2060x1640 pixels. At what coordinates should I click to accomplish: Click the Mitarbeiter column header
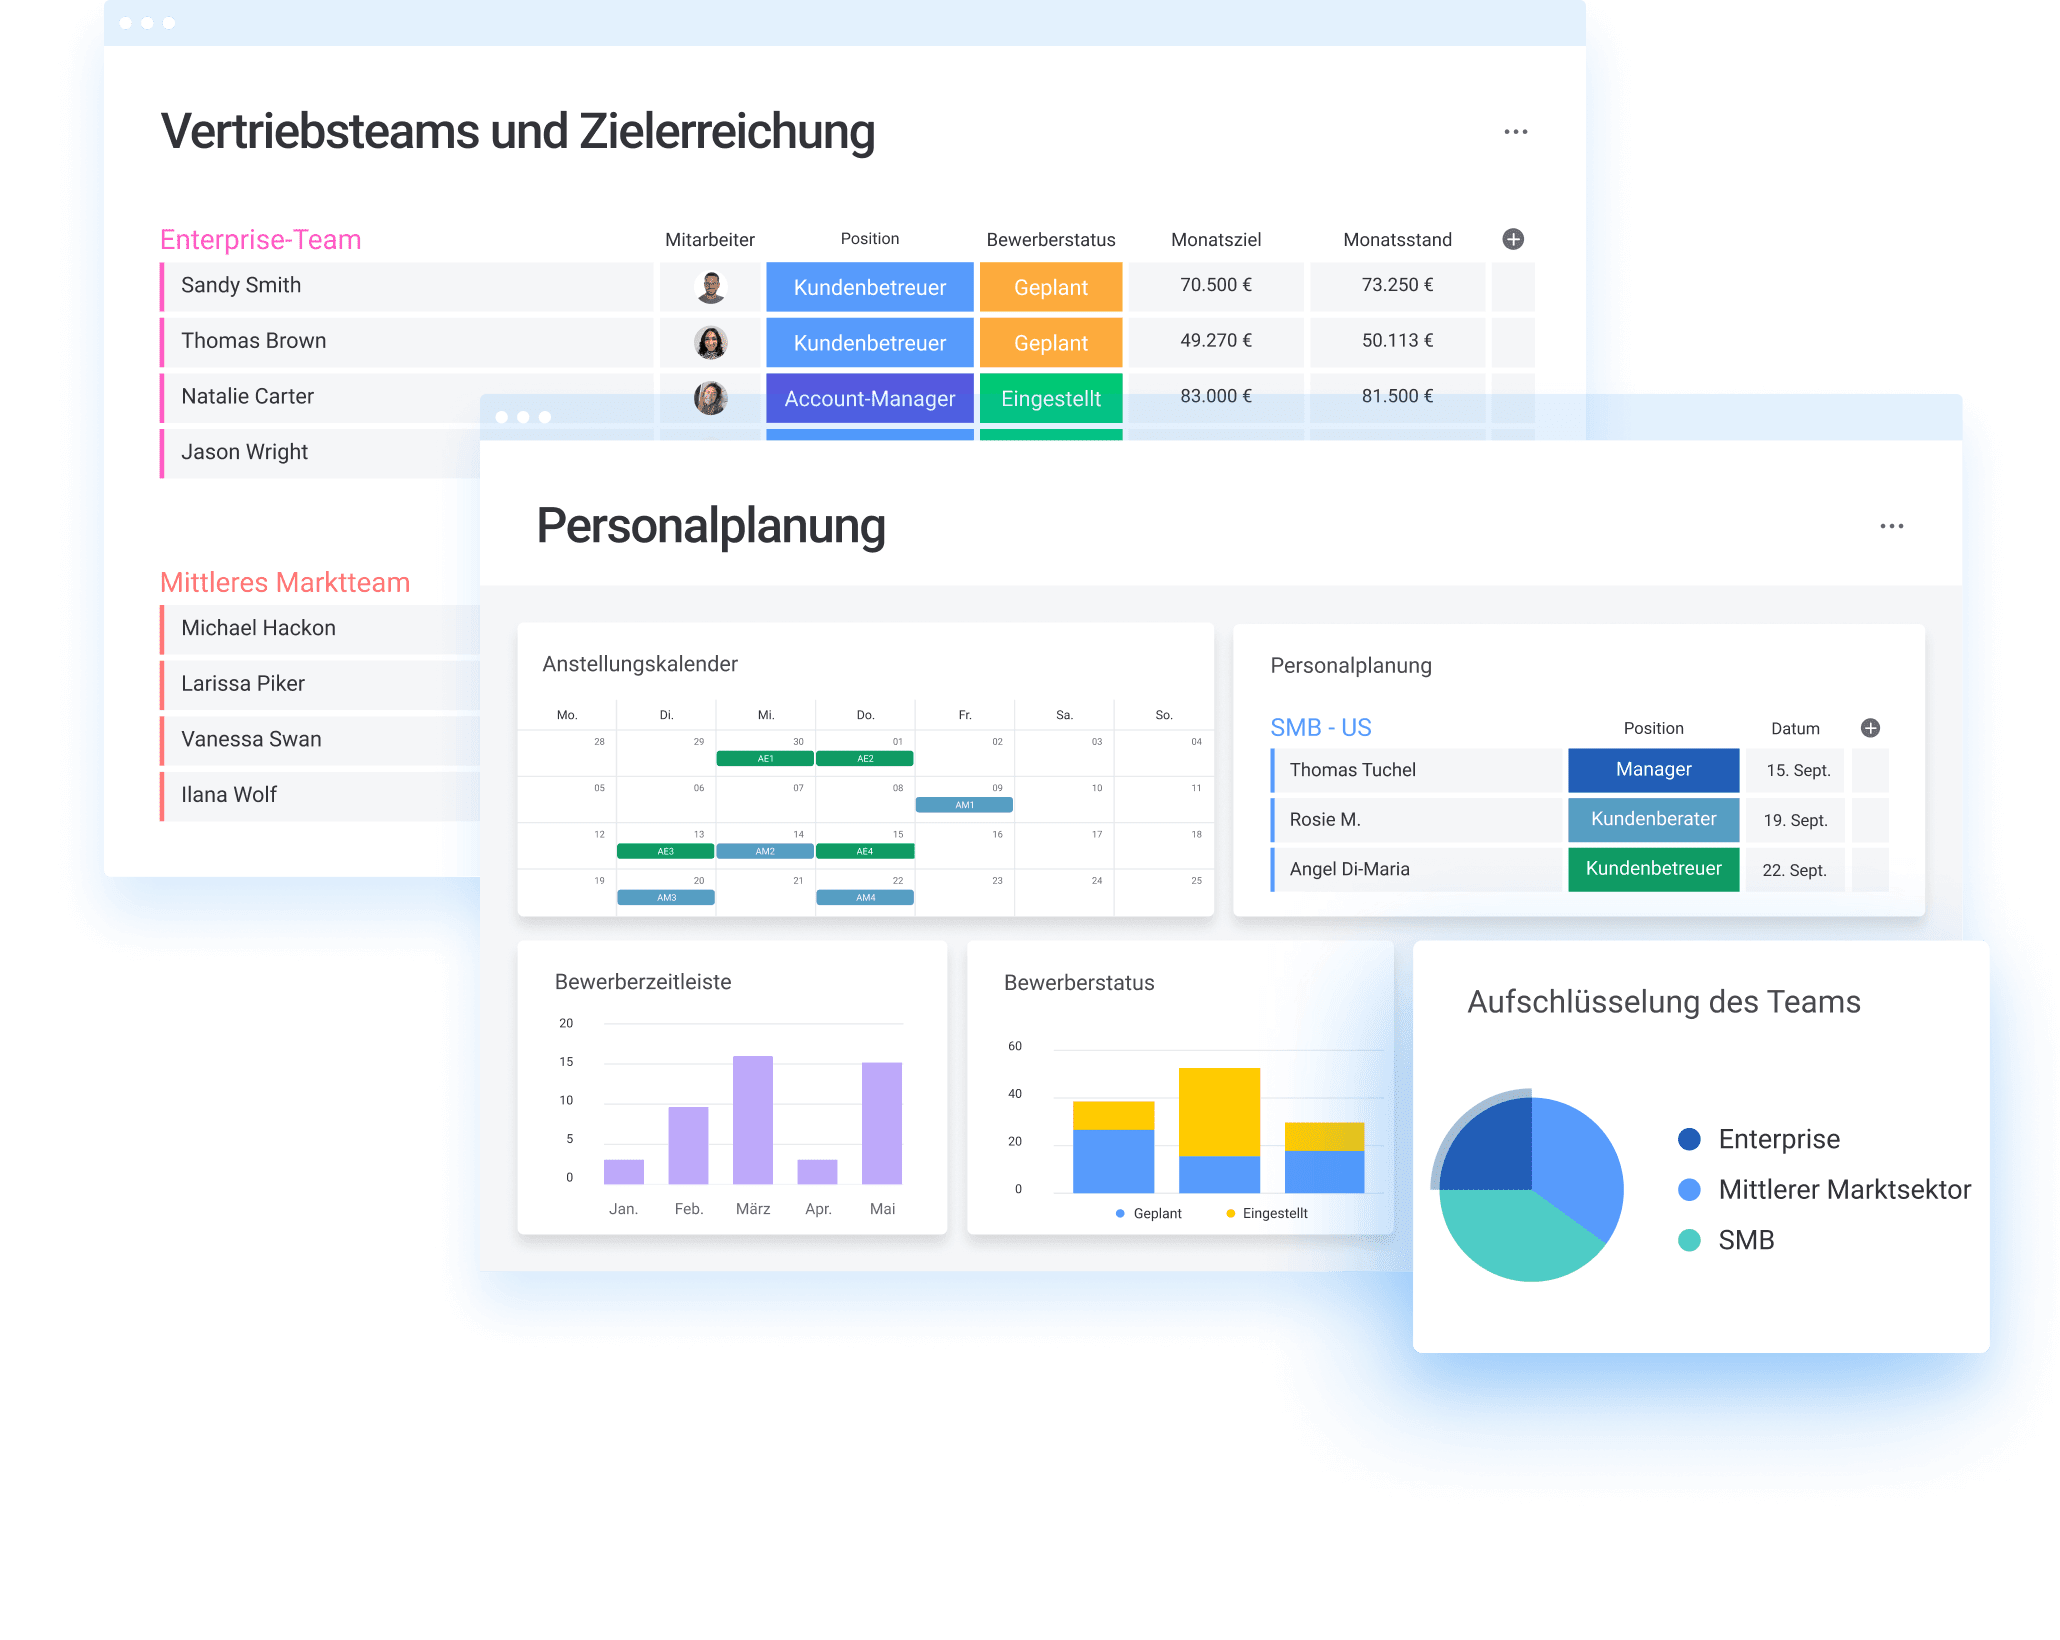709,240
